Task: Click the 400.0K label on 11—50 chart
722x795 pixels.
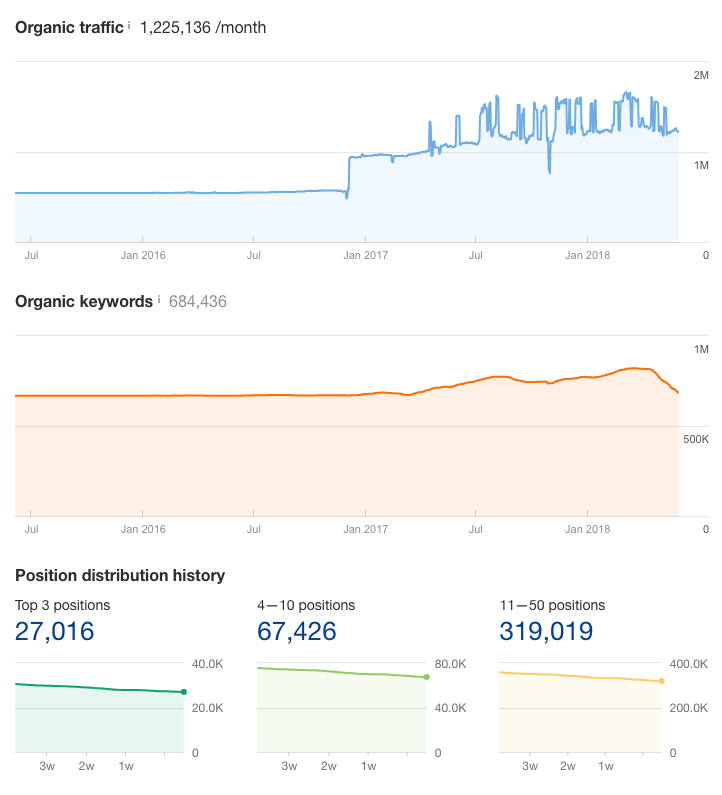Action: (688, 664)
